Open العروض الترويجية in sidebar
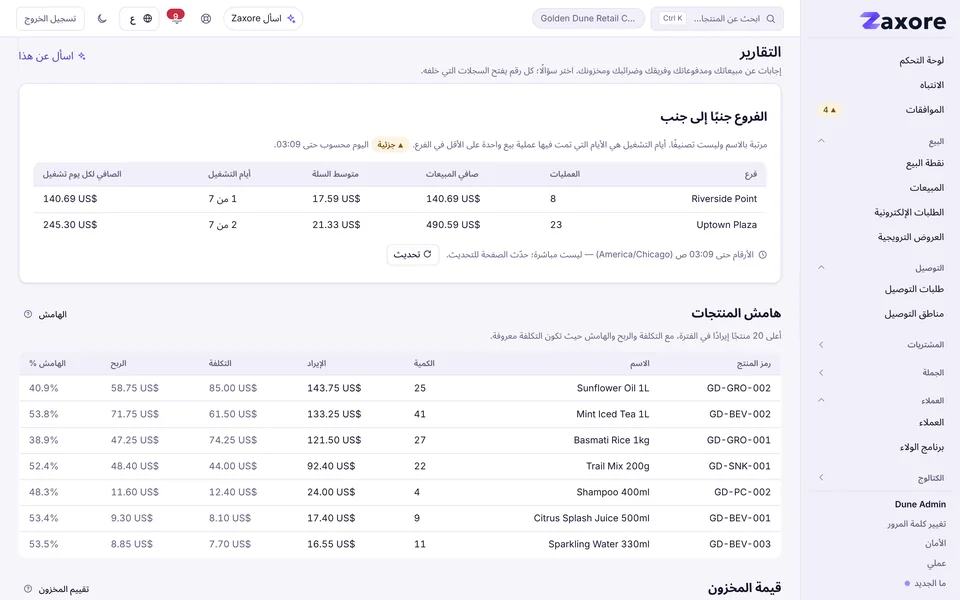Image resolution: width=960 pixels, height=600 pixels. pyautogui.click(x=910, y=236)
